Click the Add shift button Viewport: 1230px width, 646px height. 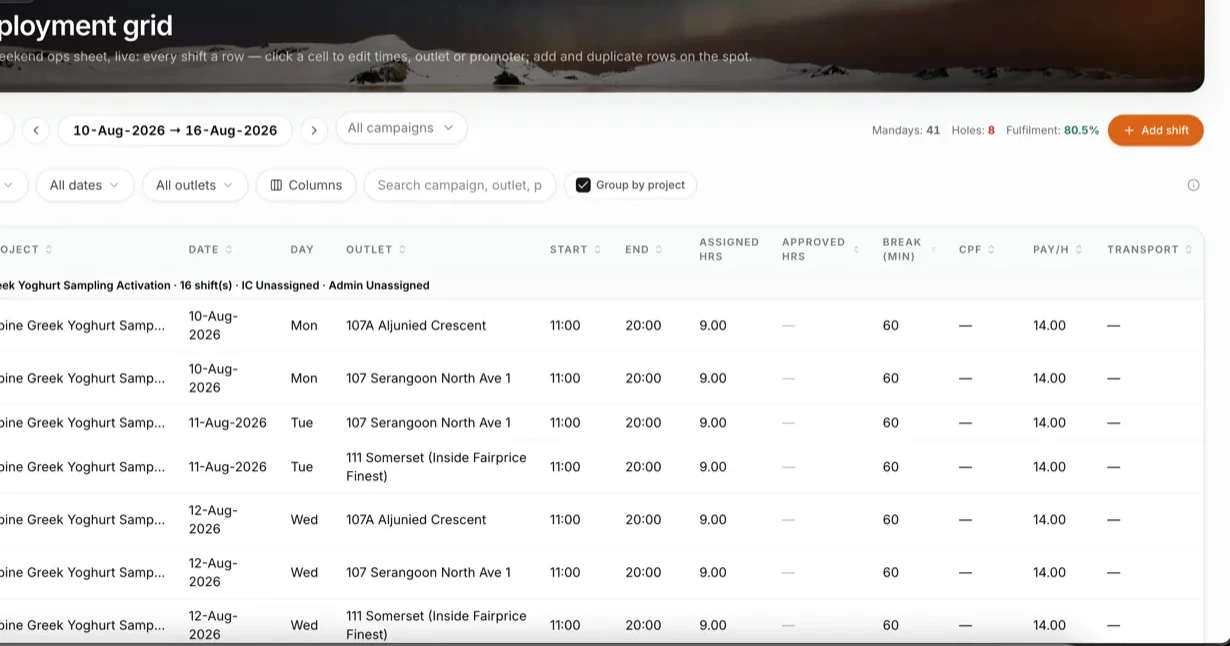point(1155,130)
